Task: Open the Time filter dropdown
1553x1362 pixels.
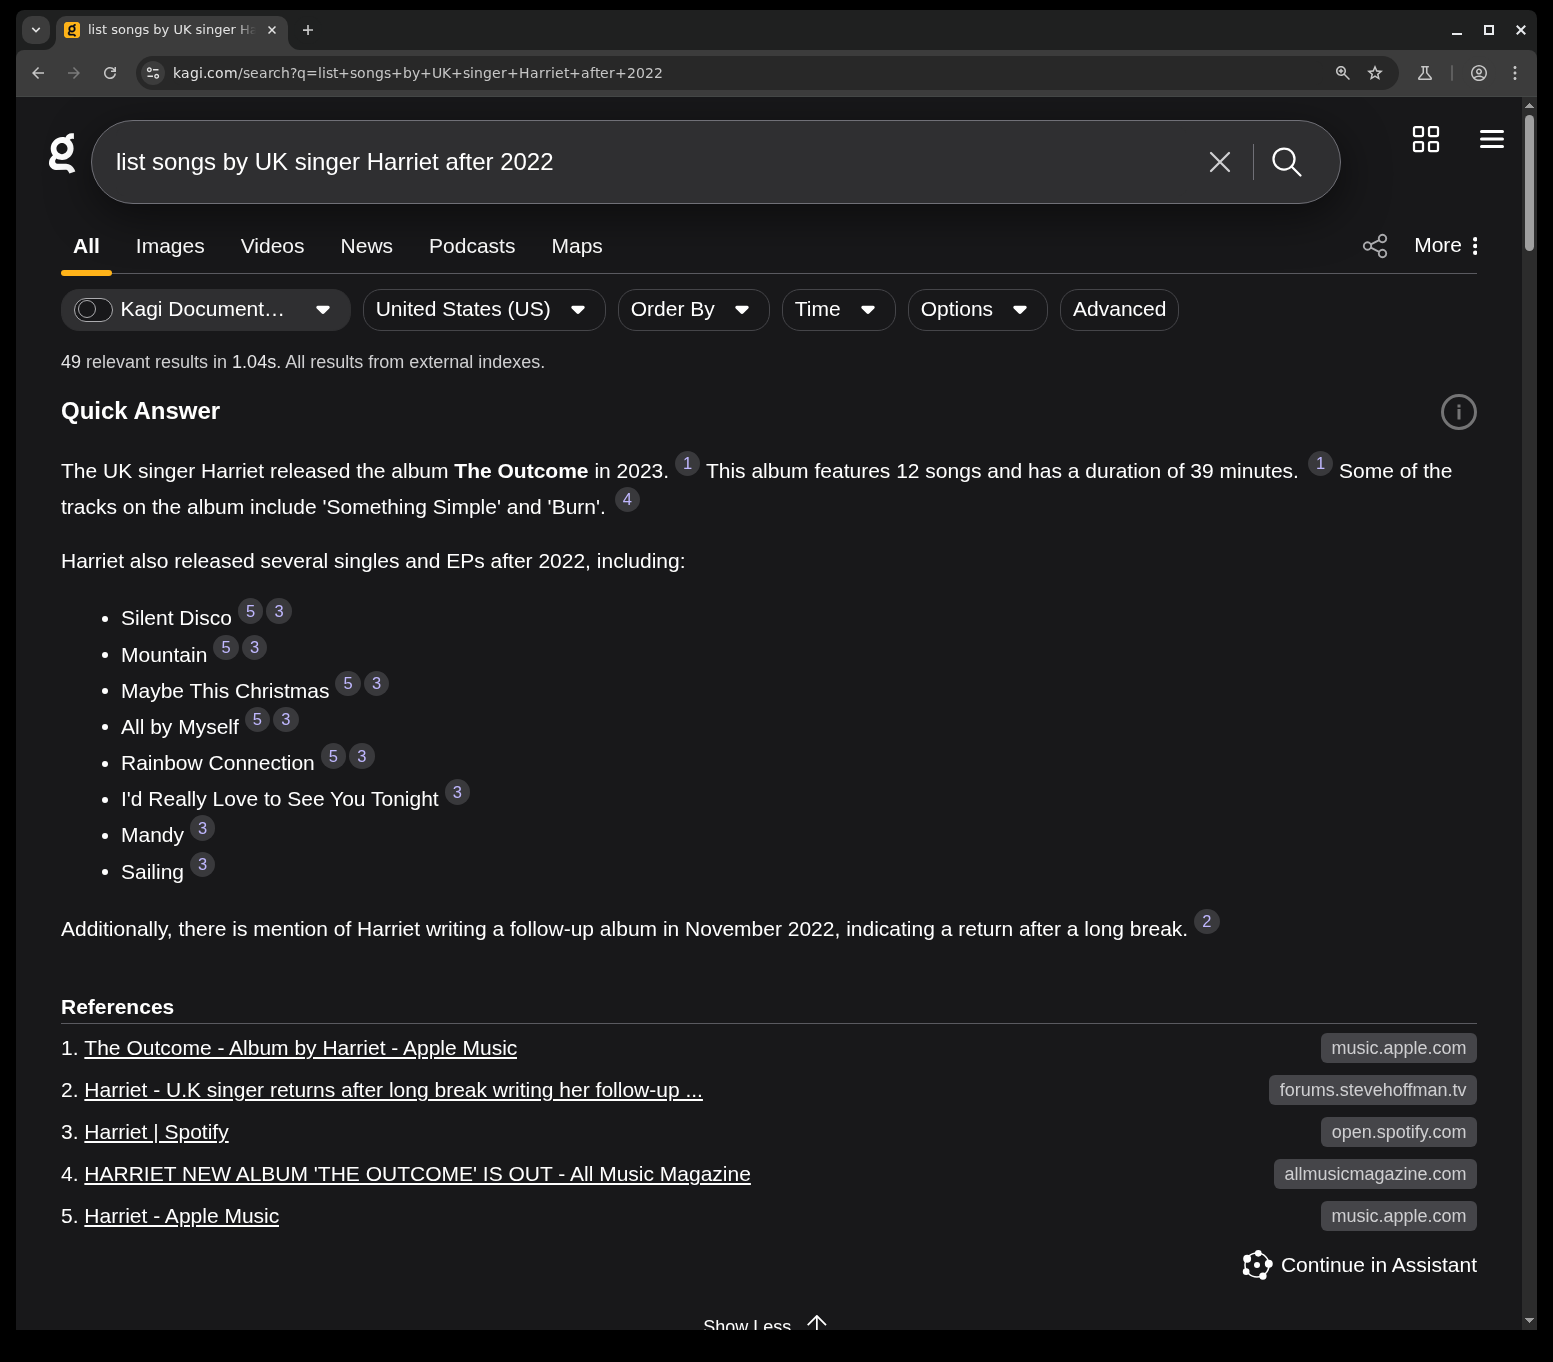Action: coord(838,310)
